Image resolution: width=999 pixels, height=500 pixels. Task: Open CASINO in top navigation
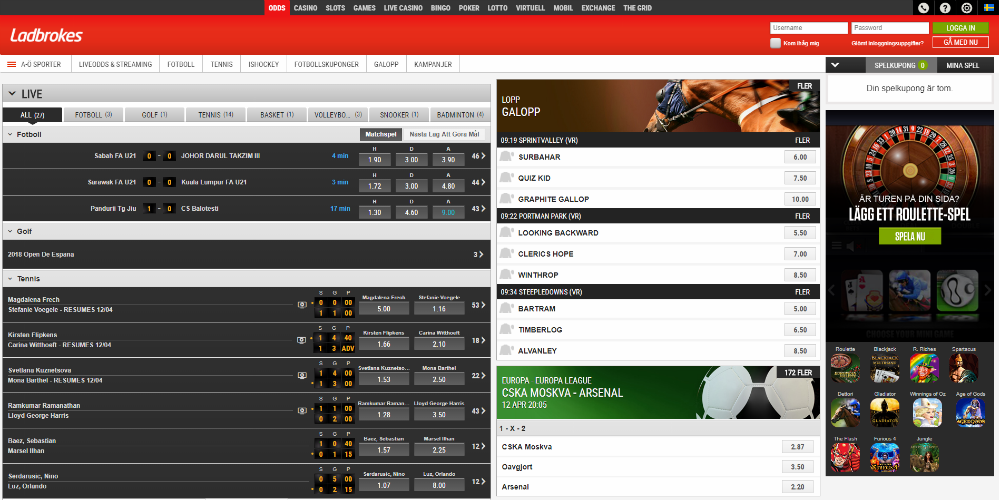coord(305,8)
